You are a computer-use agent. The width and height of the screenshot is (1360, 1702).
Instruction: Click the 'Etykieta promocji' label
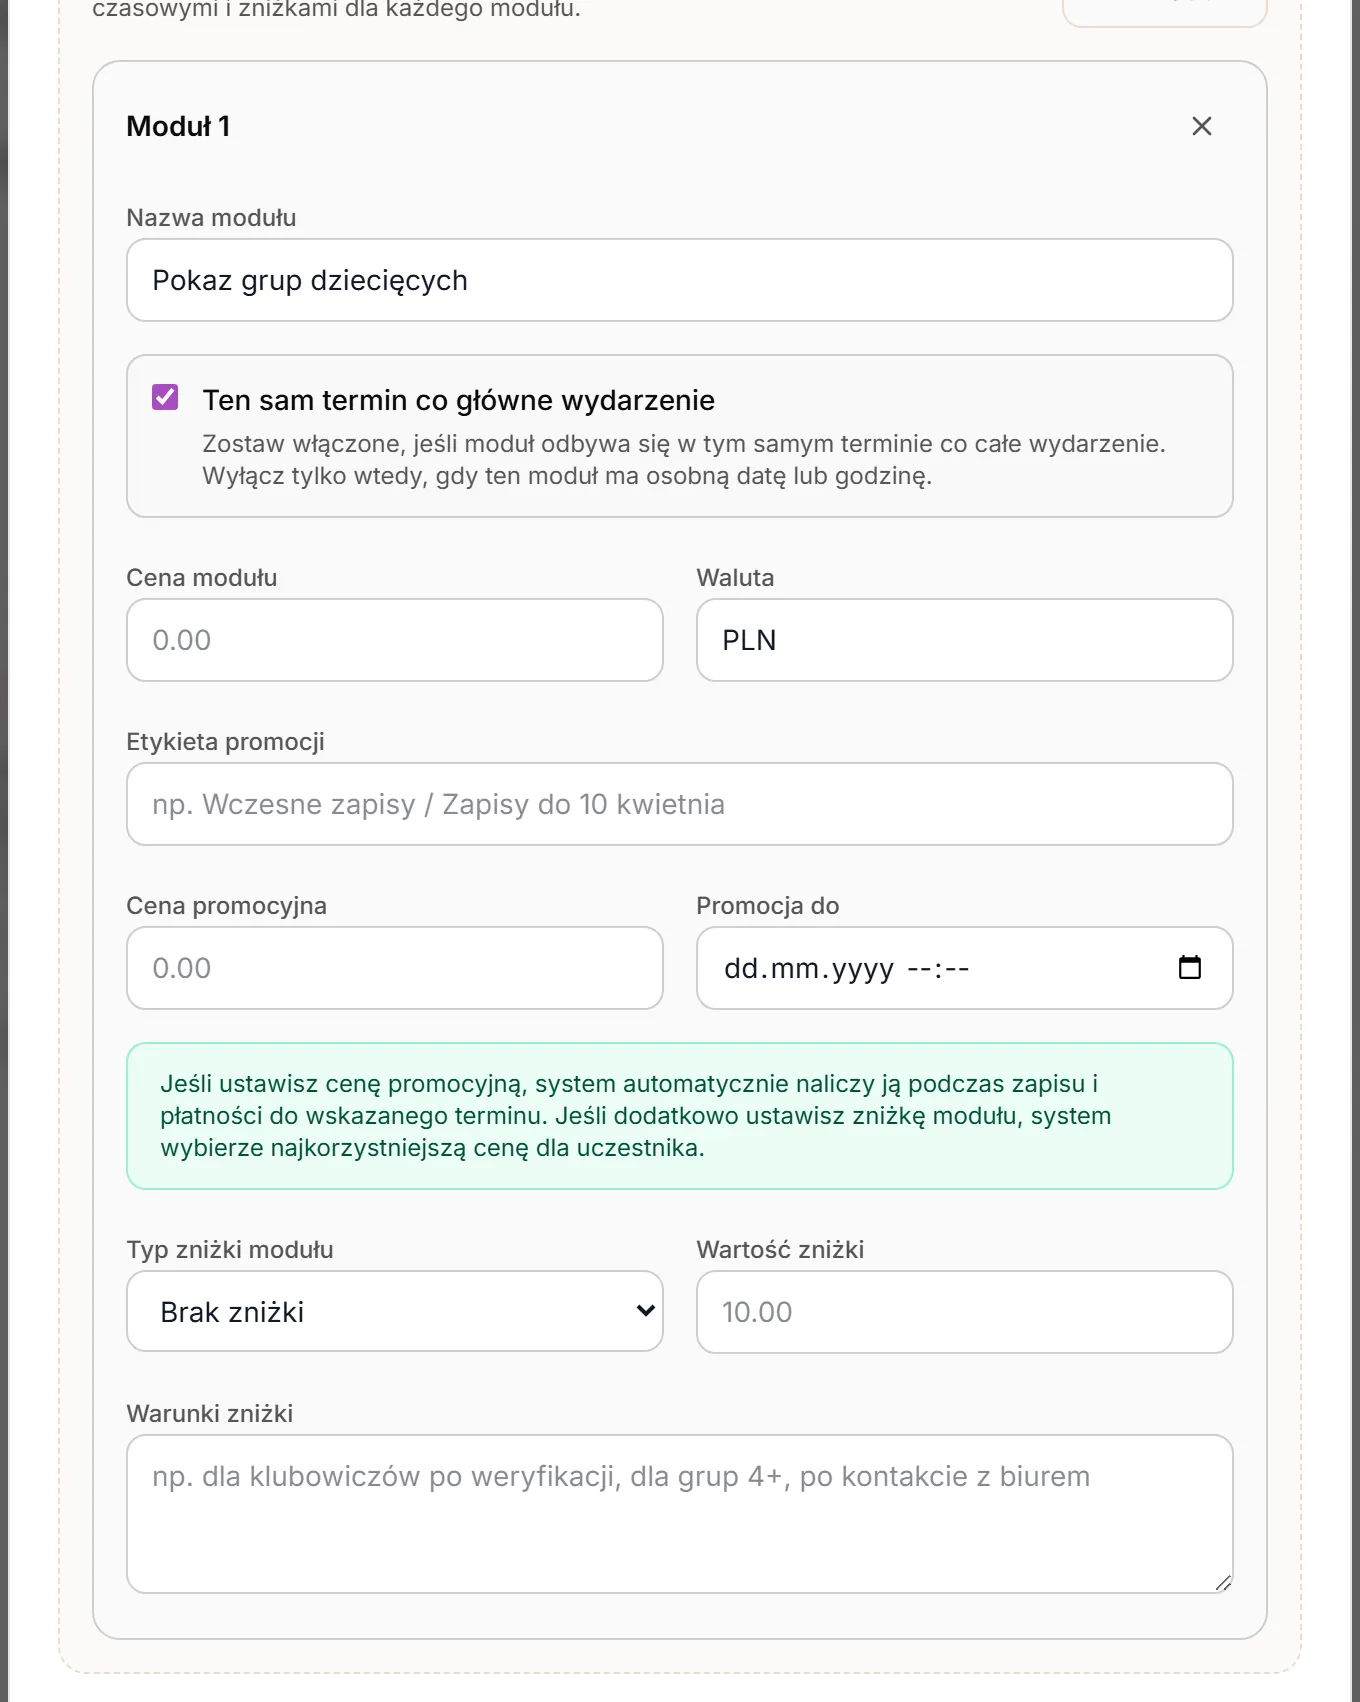click(x=225, y=742)
